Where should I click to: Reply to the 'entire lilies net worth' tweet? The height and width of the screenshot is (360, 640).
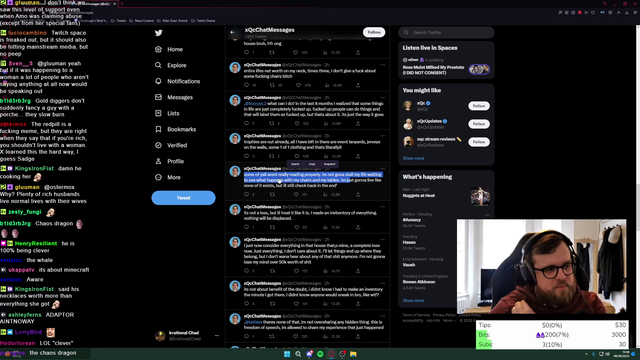pyautogui.click(x=246, y=85)
